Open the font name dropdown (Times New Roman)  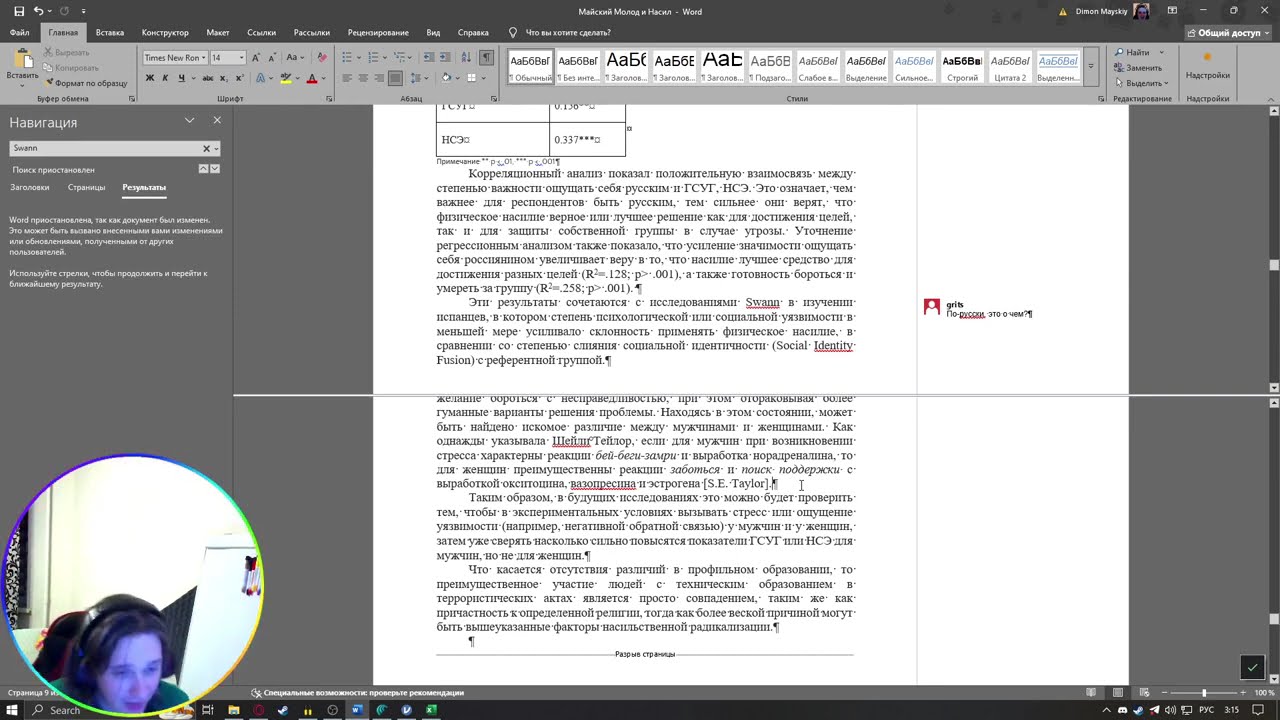pyautogui.click(x=203, y=58)
